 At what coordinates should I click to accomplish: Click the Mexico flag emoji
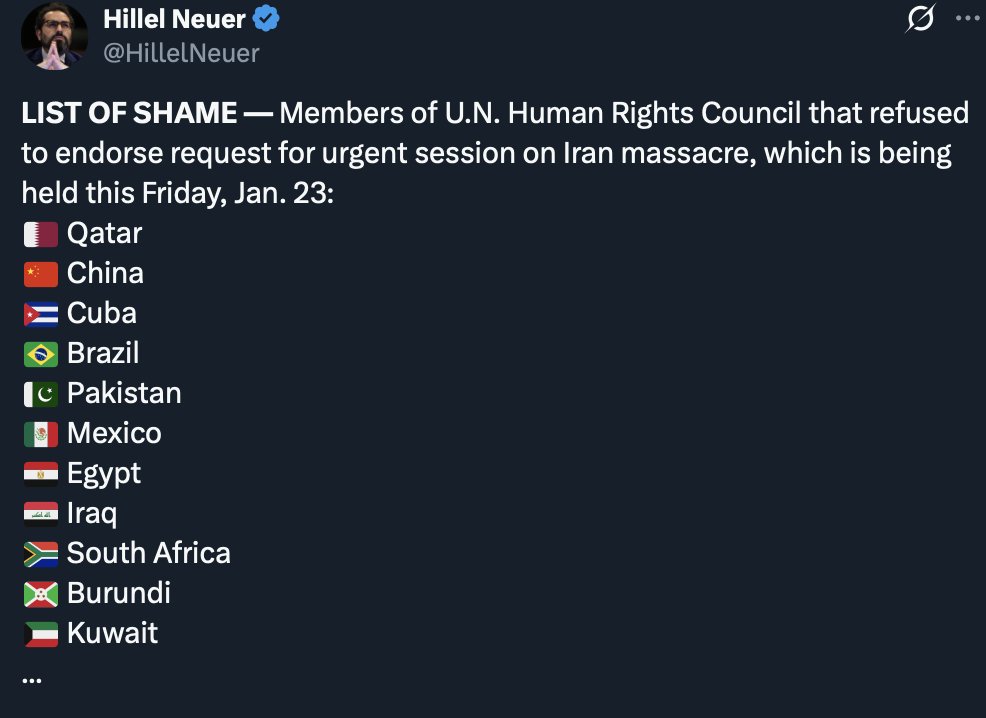[x=40, y=434]
